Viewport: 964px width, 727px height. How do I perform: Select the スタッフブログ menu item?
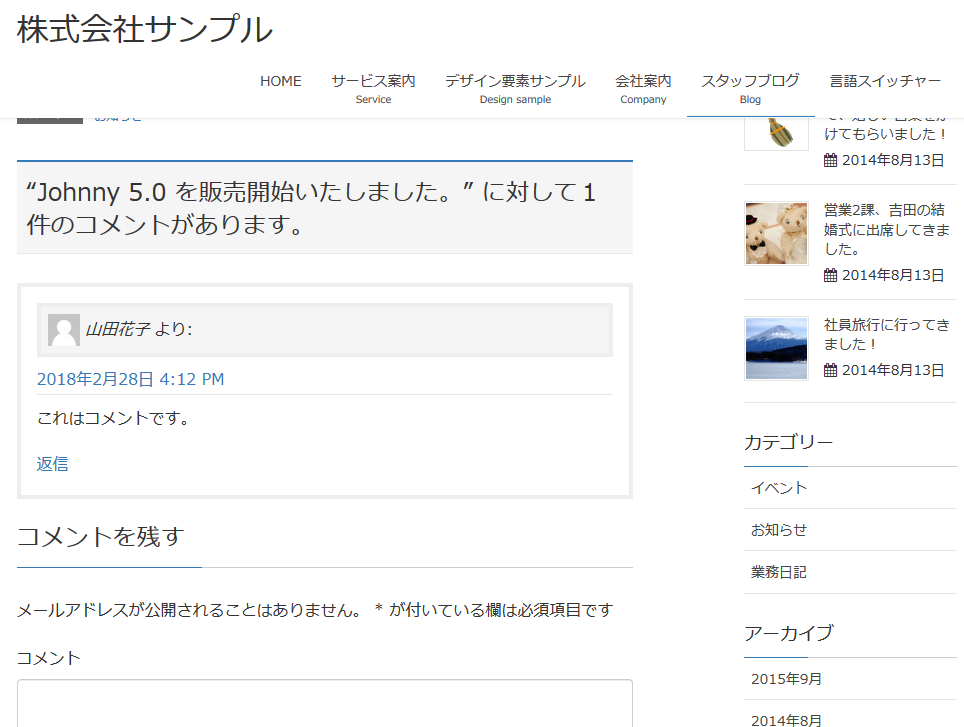tap(750, 88)
